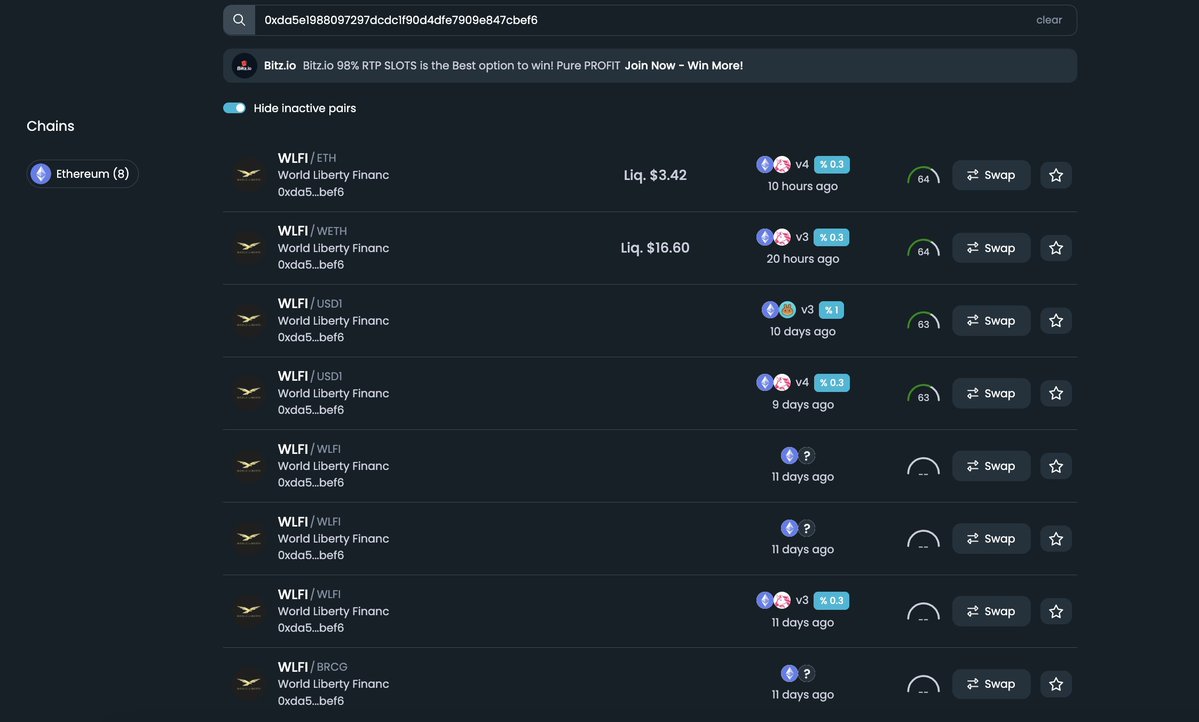This screenshot has height=722, width=1199.
Task: Click the v4 label in the WLFI/ETH row
Action: pos(802,164)
